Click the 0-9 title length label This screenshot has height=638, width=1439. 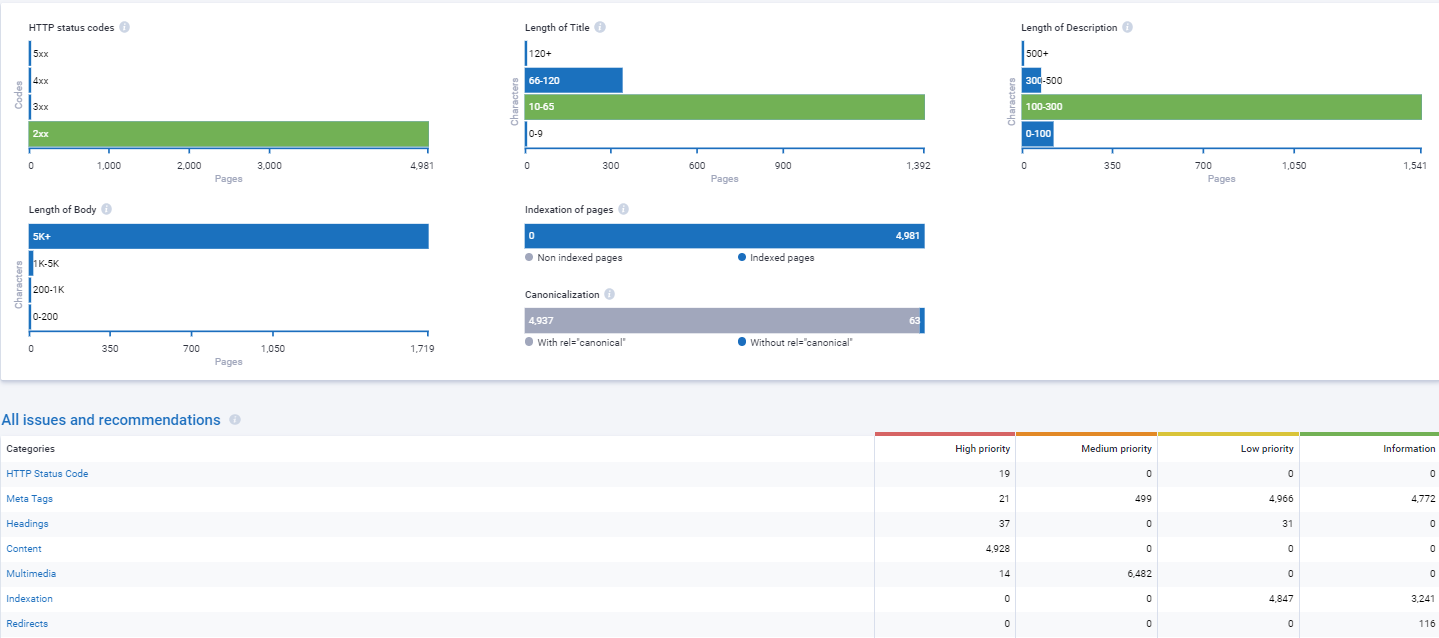point(536,133)
